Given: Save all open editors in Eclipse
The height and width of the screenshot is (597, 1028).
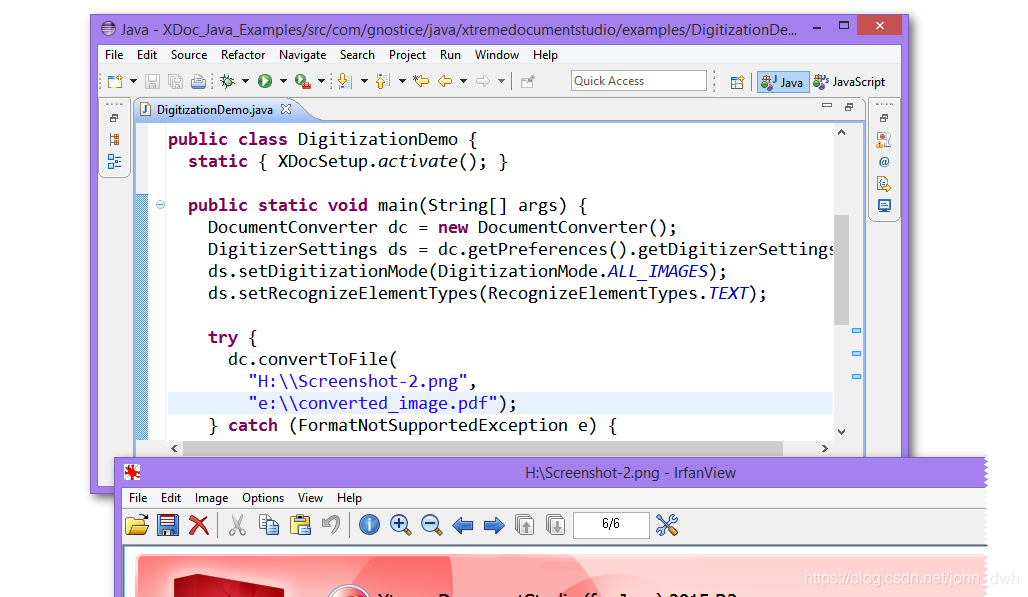Looking at the screenshot, I should tap(176, 82).
